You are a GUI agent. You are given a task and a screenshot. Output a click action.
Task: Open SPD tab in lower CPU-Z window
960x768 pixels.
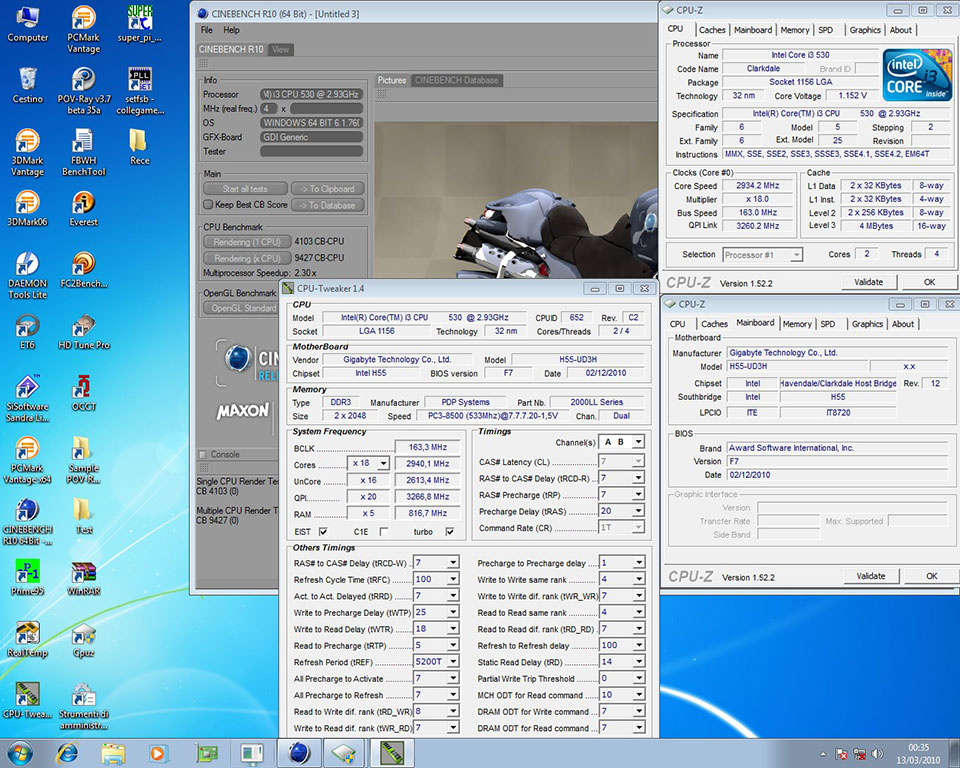pyautogui.click(x=828, y=324)
